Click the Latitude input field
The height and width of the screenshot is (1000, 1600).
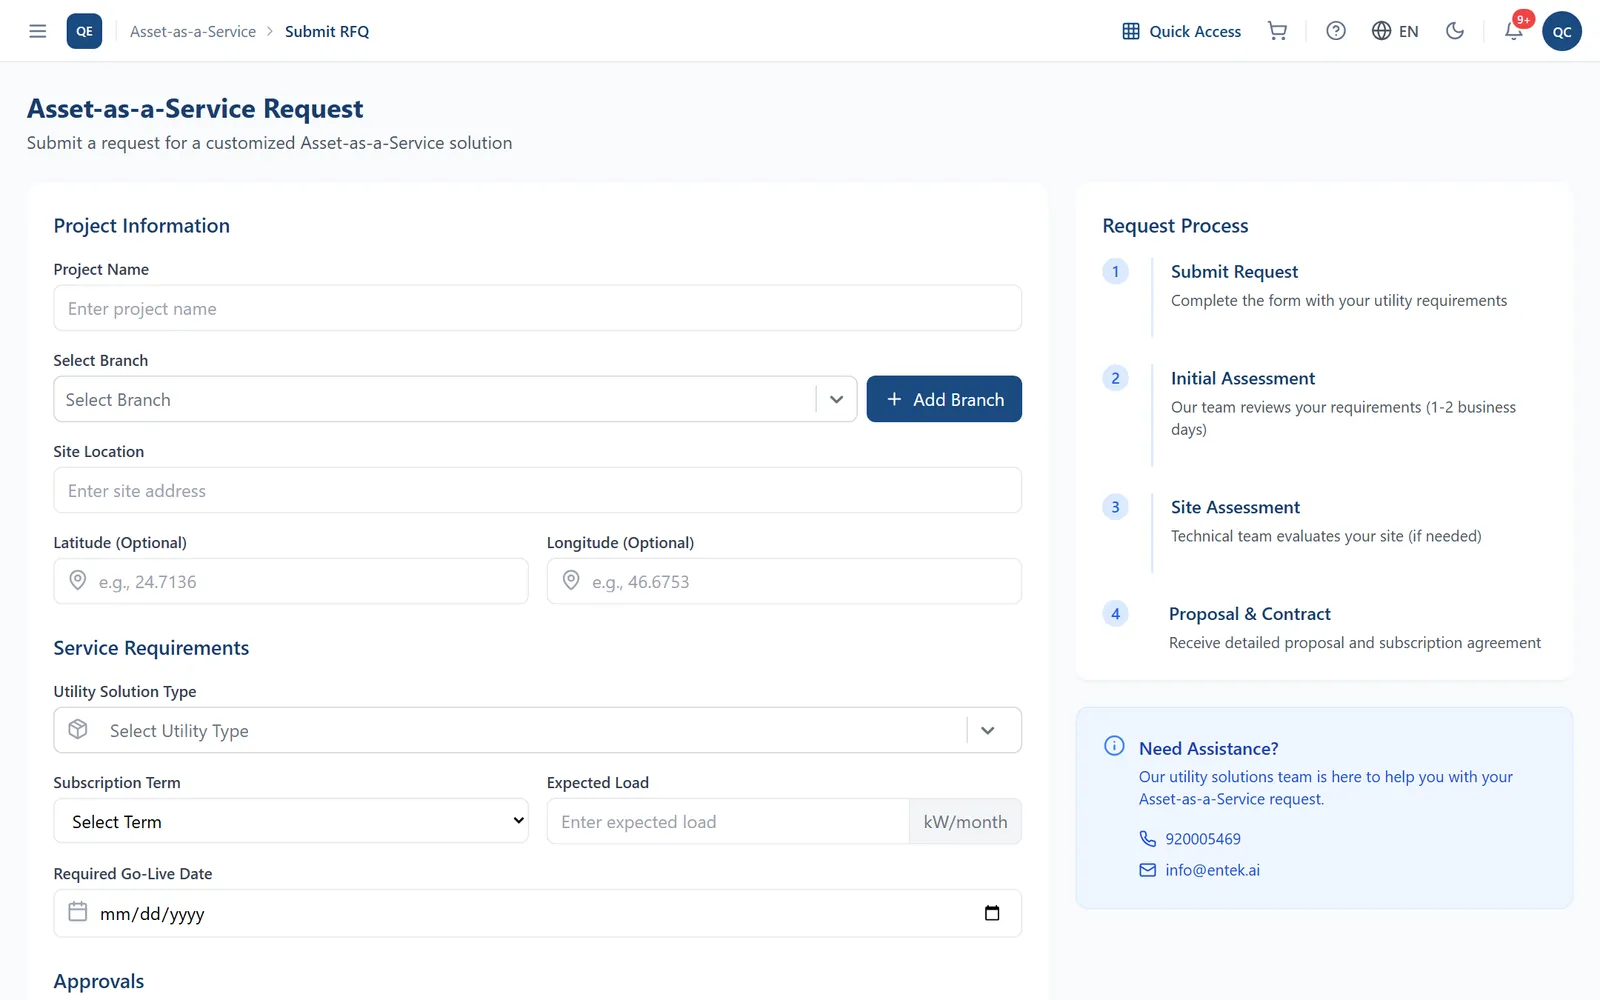pos(291,581)
